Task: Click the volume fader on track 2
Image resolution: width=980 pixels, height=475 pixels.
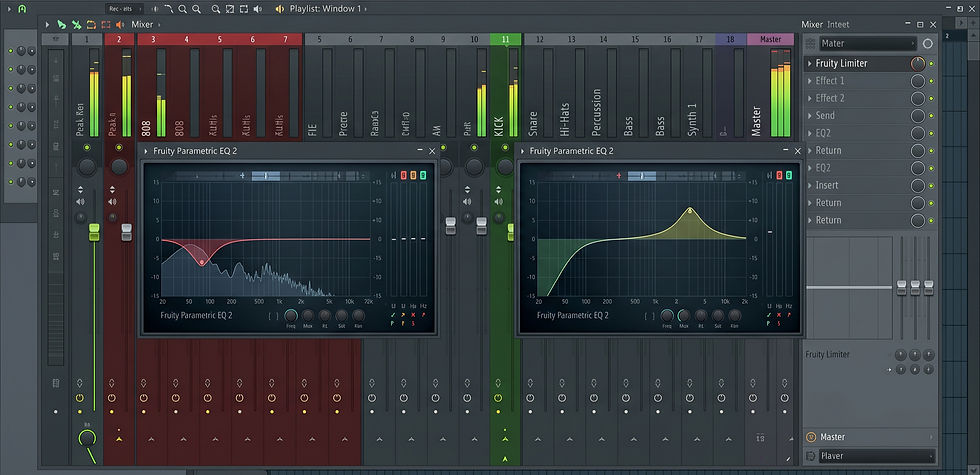Action: pos(126,232)
